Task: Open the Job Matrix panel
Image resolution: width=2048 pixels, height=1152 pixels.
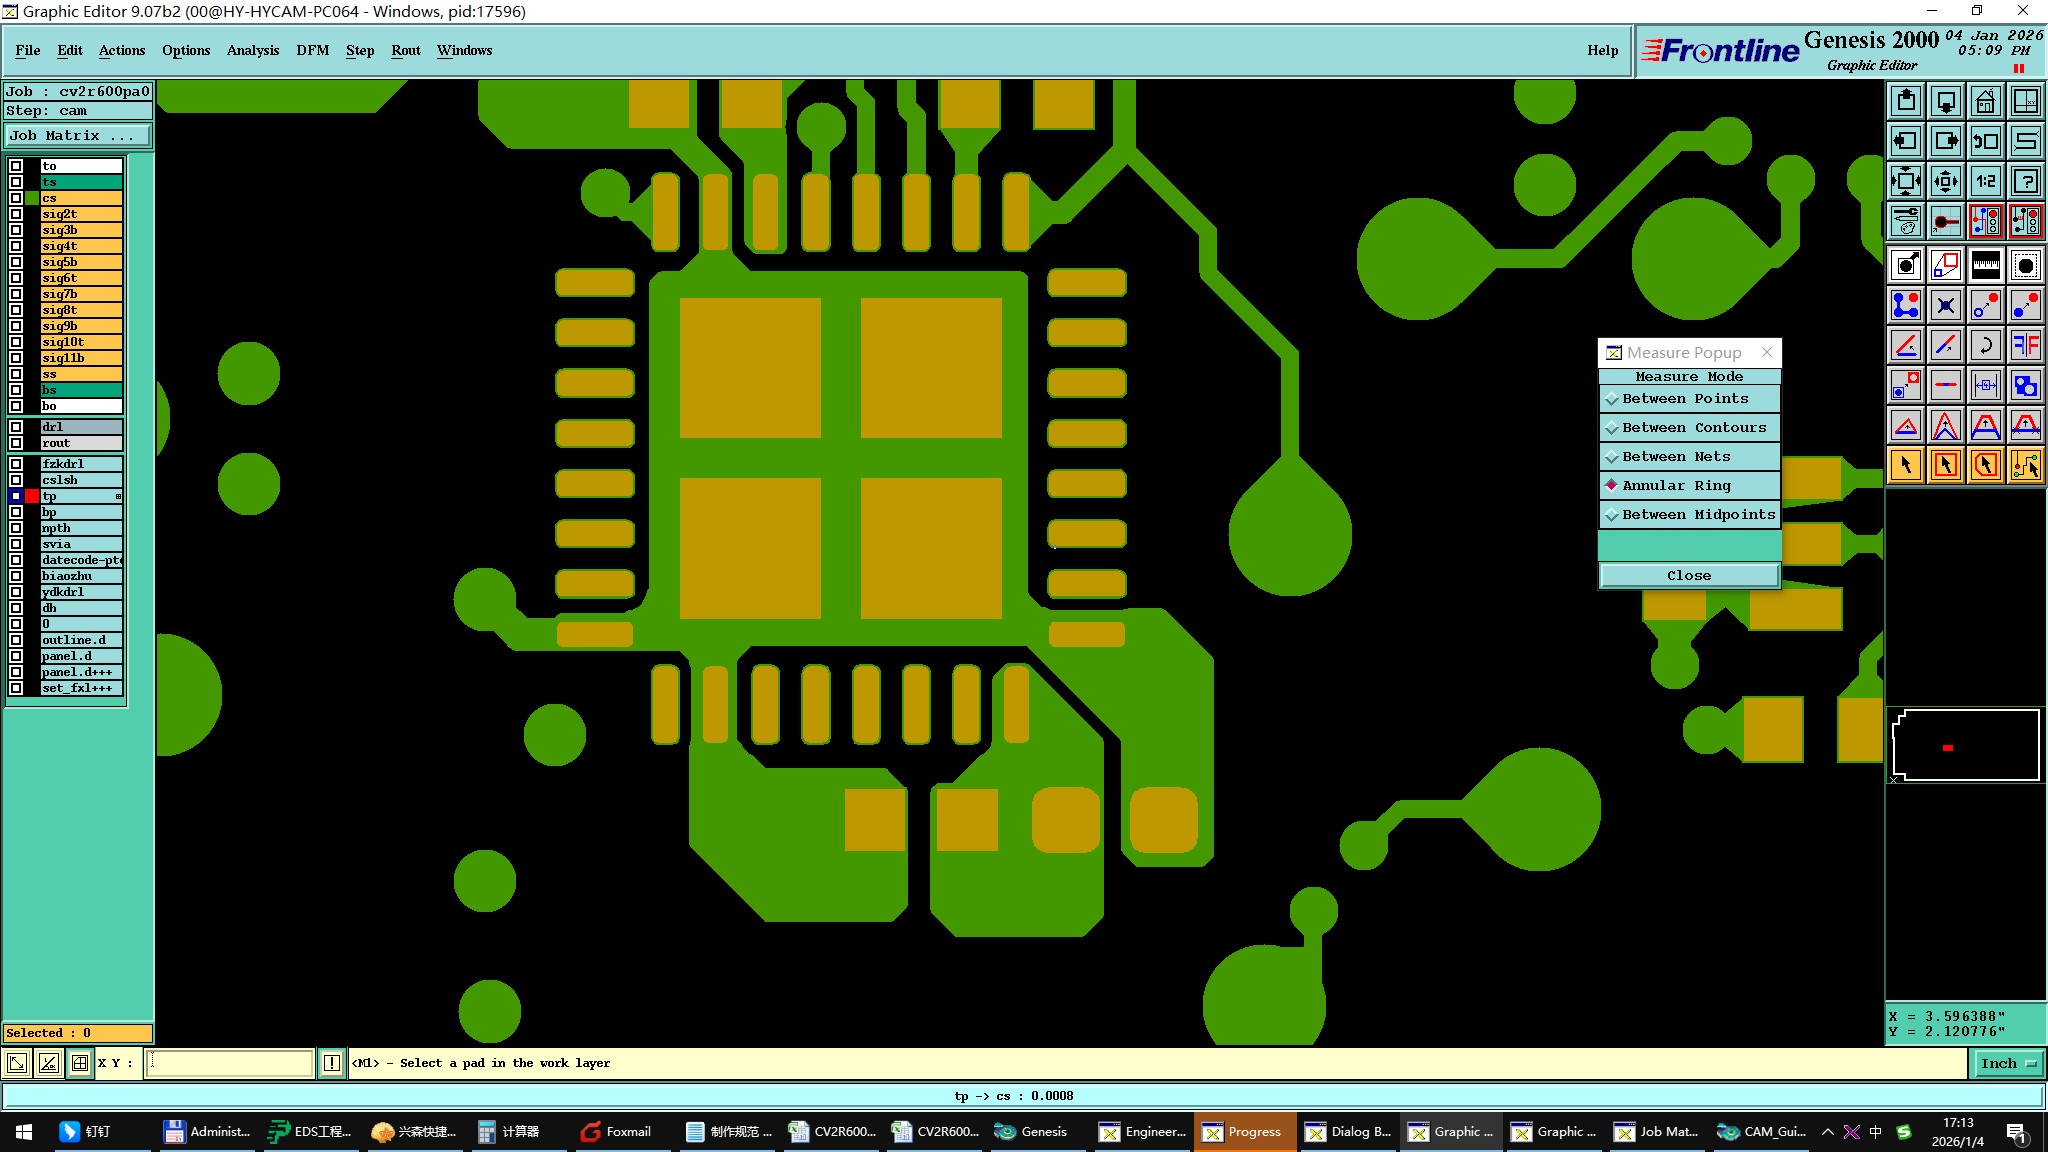Action: [78, 135]
